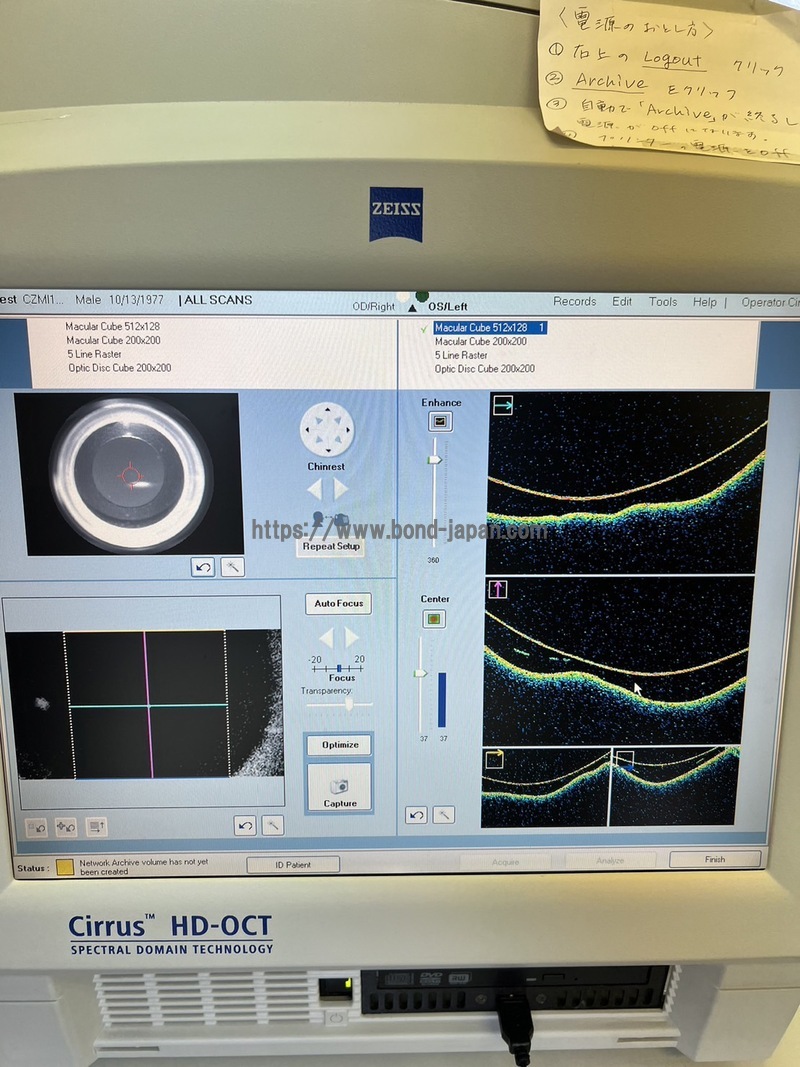Viewport: 800px width, 1067px height.
Task: Click the wand icon below the iris image
Action: 233,567
